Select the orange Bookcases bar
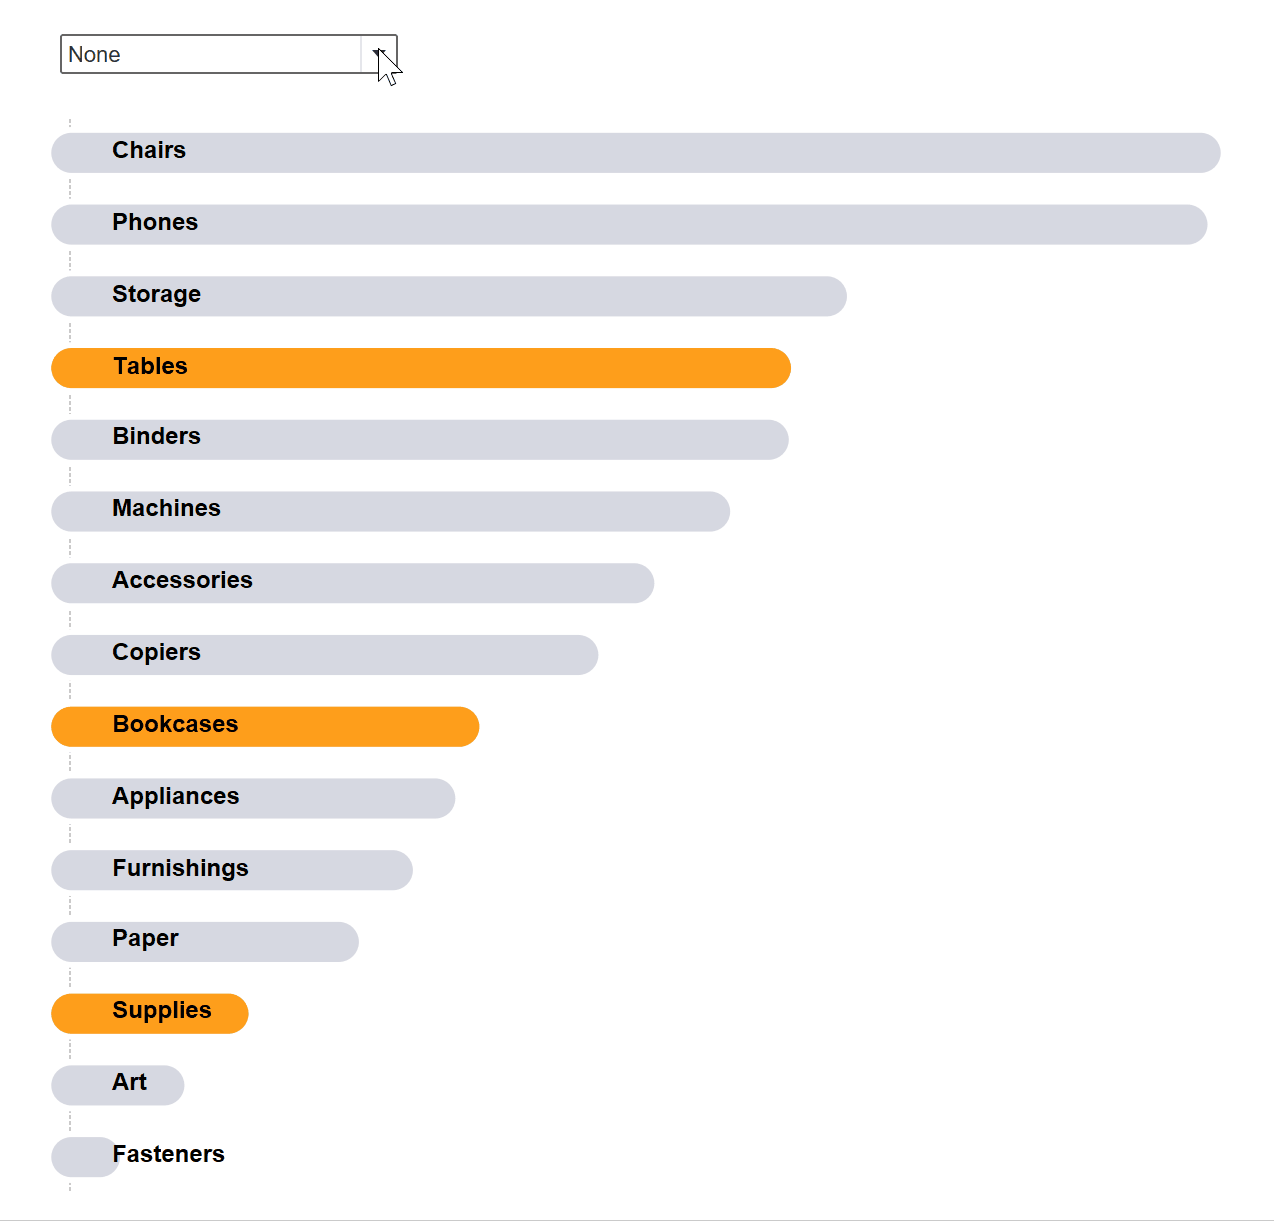Screen dimensions: 1274x1221 click(x=265, y=727)
